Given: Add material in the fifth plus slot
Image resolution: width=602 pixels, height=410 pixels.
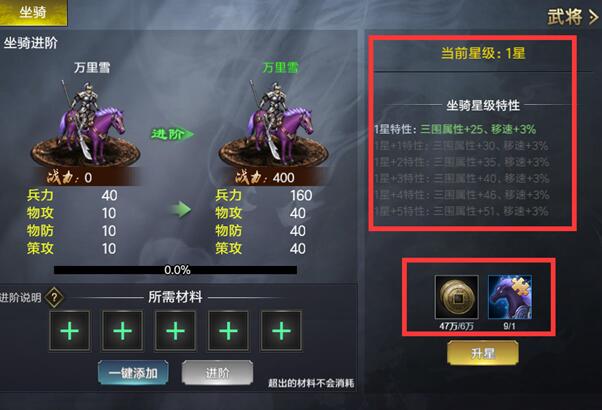Looking at the screenshot, I should pyautogui.click(x=281, y=331).
